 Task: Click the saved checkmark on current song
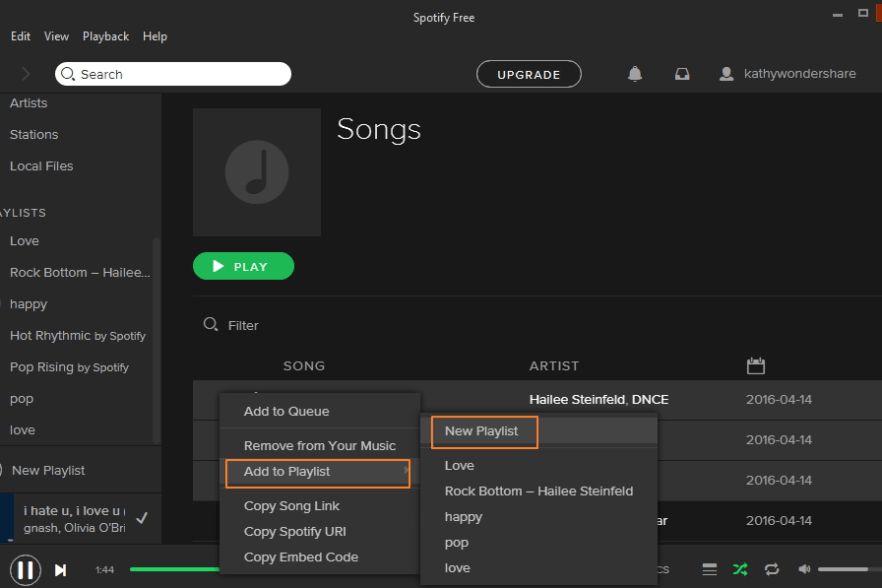pyautogui.click(x=142, y=518)
